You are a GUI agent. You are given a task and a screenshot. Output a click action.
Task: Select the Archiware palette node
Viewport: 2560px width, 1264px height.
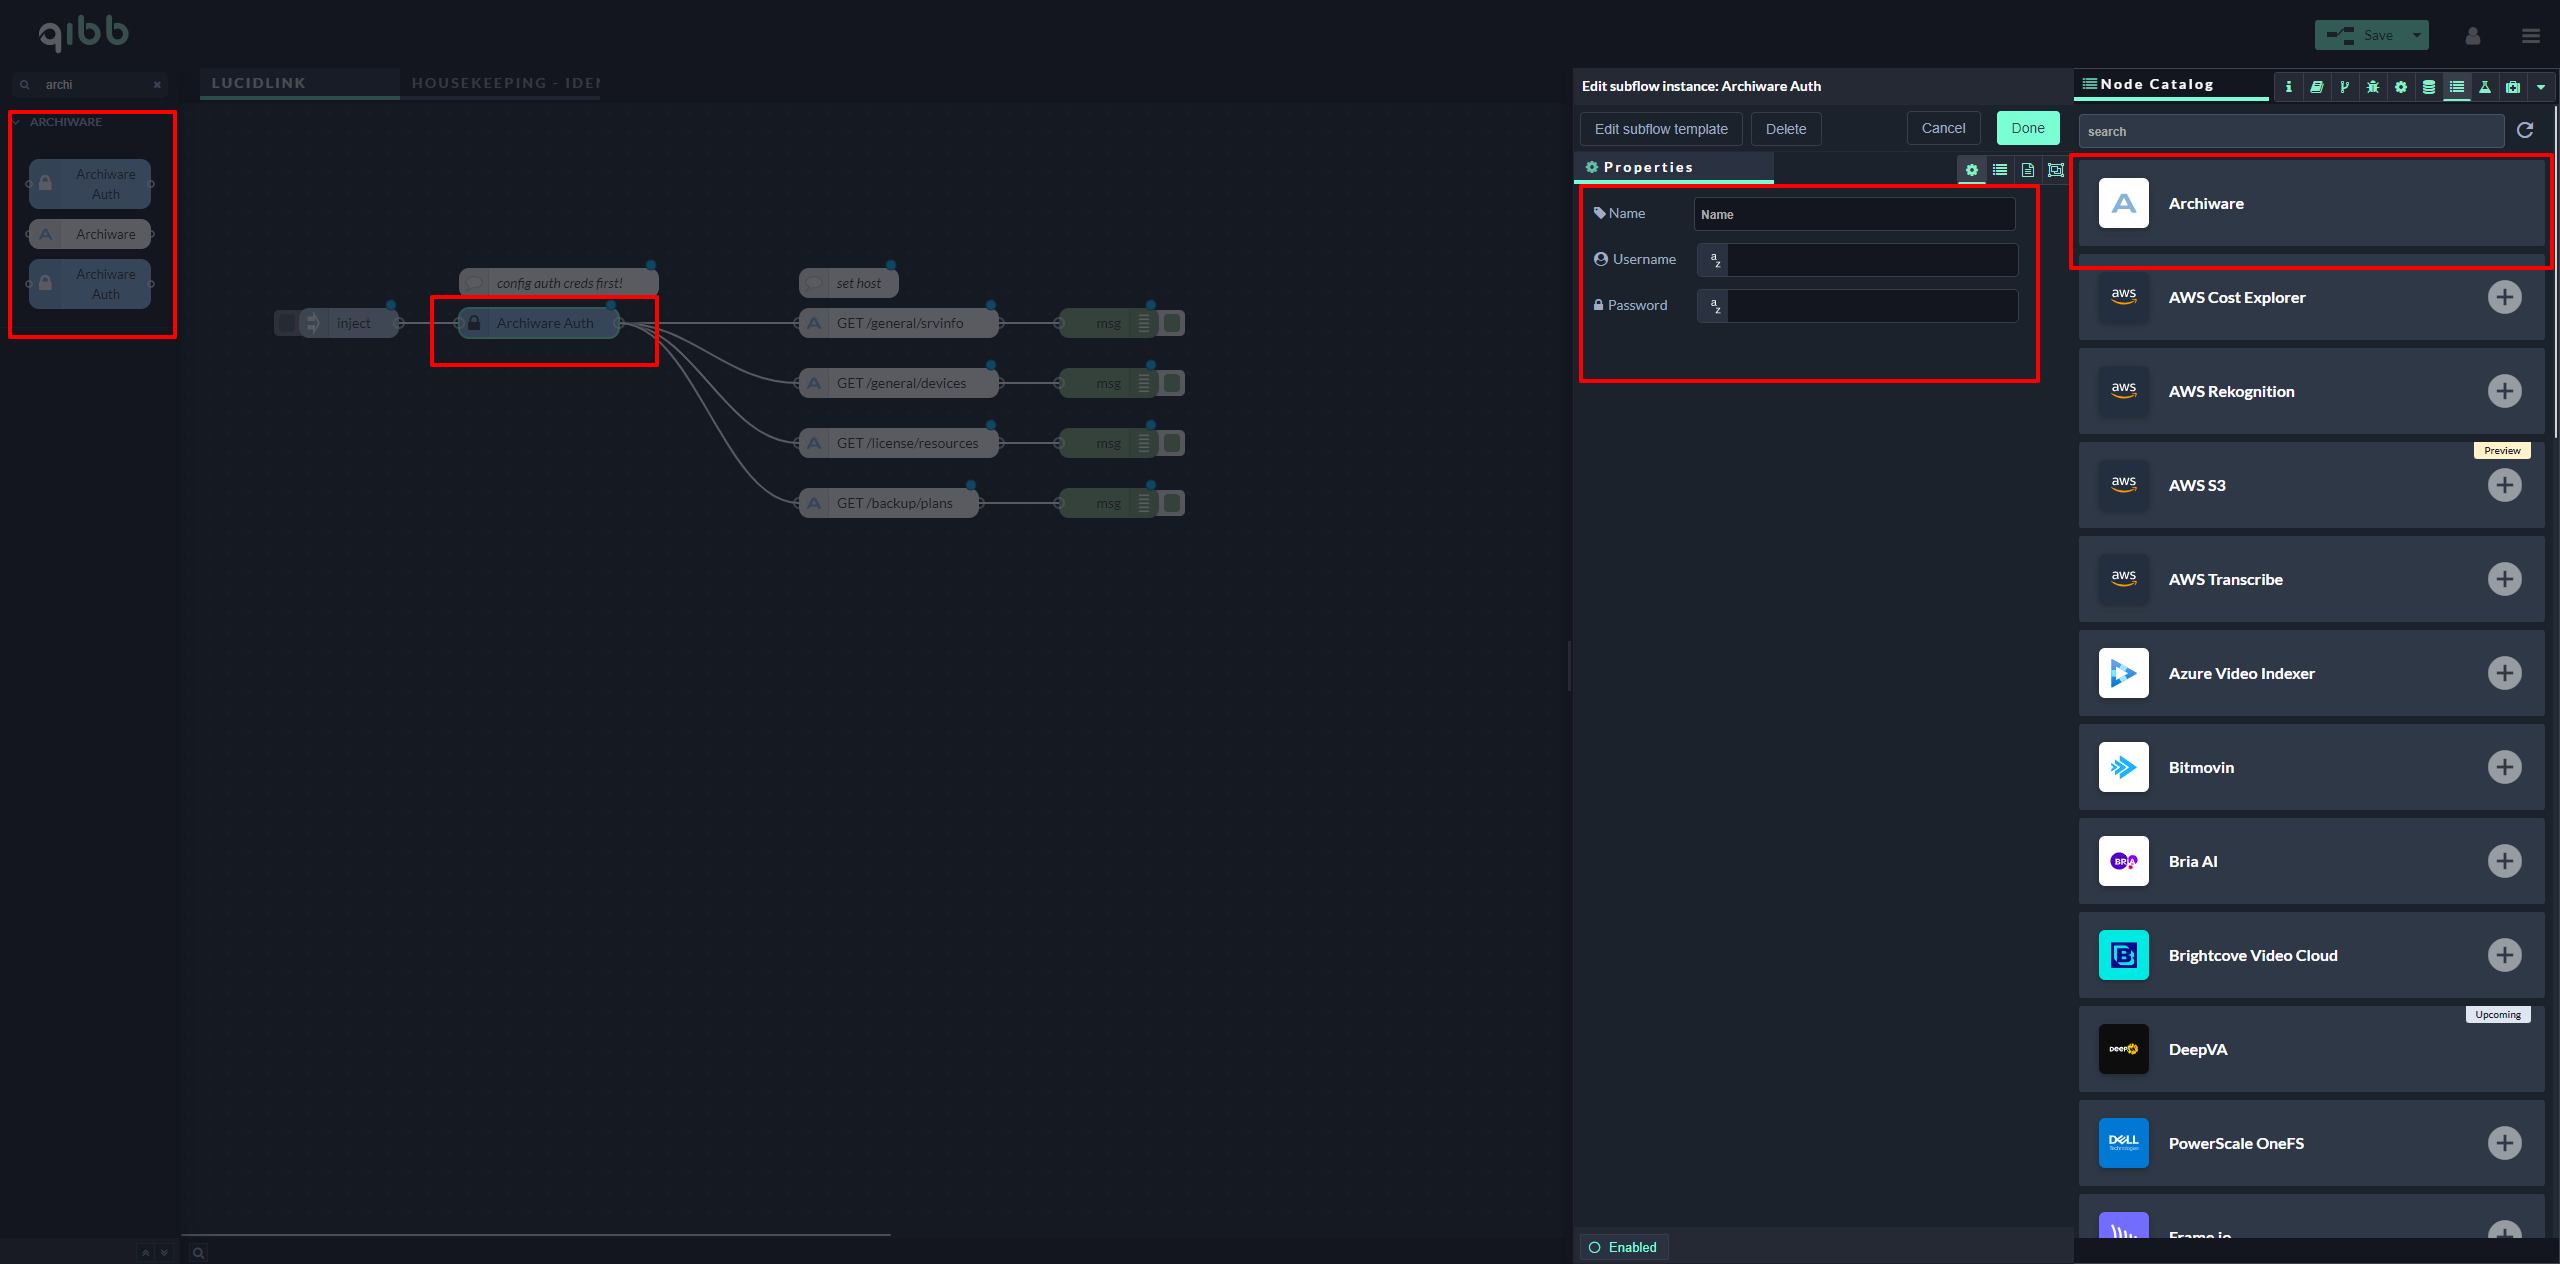[x=90, y=234]
